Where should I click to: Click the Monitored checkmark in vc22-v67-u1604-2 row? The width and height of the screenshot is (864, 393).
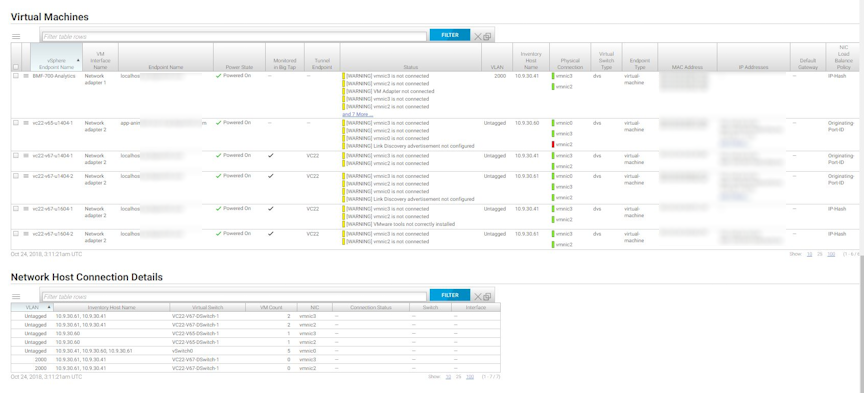click(x=270, y=233)
